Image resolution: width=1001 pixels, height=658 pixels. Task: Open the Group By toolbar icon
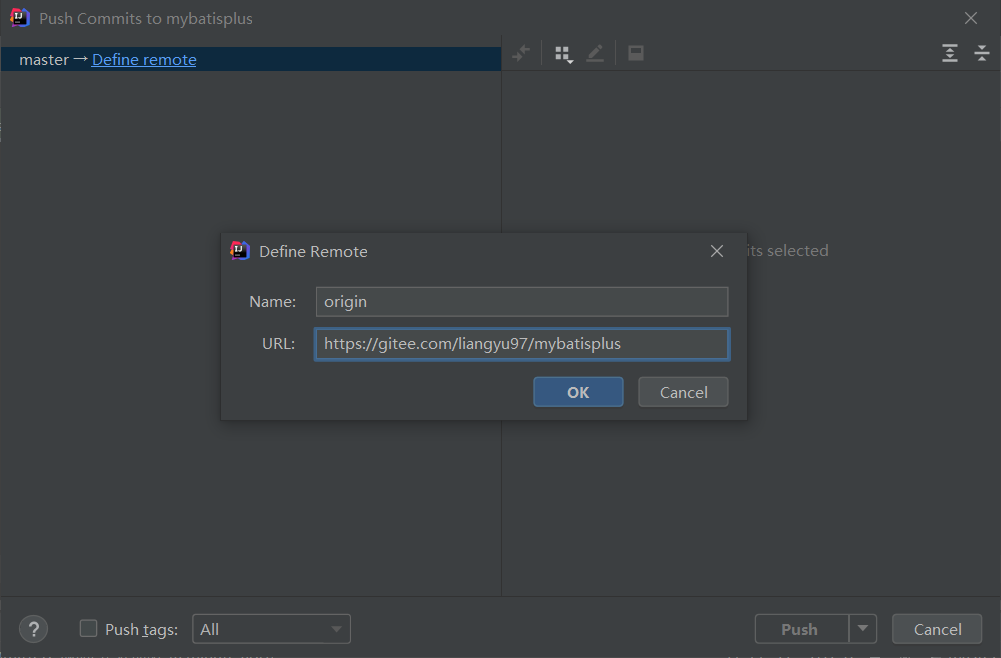(x=564, y=54)
